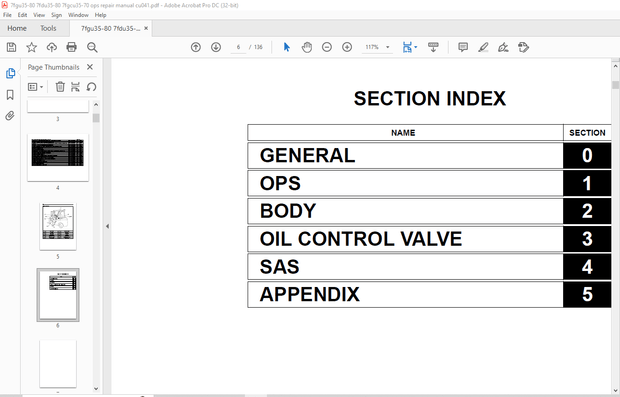Click the SECTION INDEX heading
The width and height of the screenshot is (620, 397).
click(430, 98)
